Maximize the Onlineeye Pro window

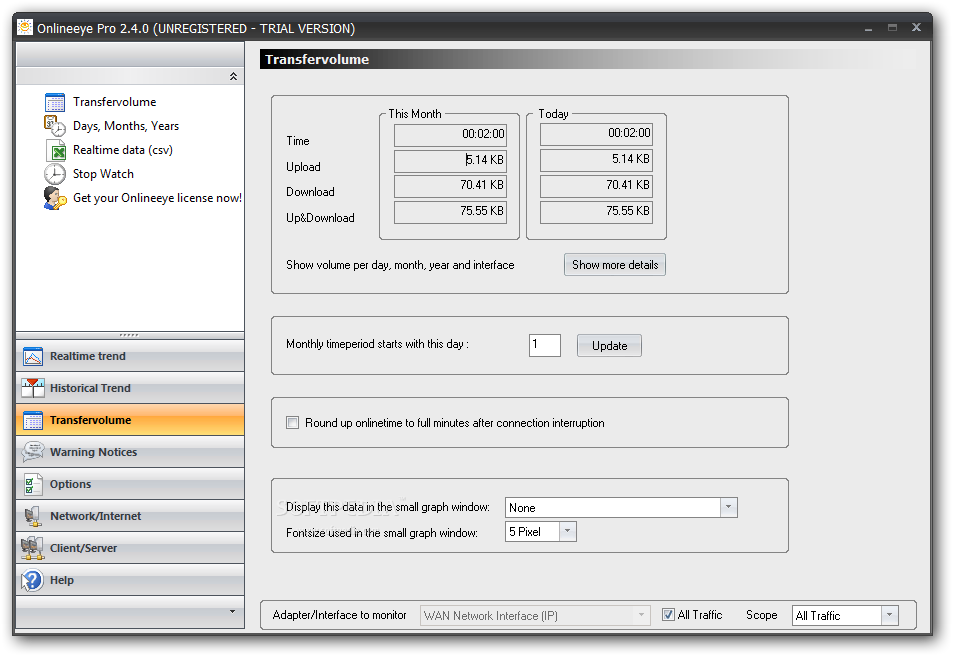click(x=892, y=27)
